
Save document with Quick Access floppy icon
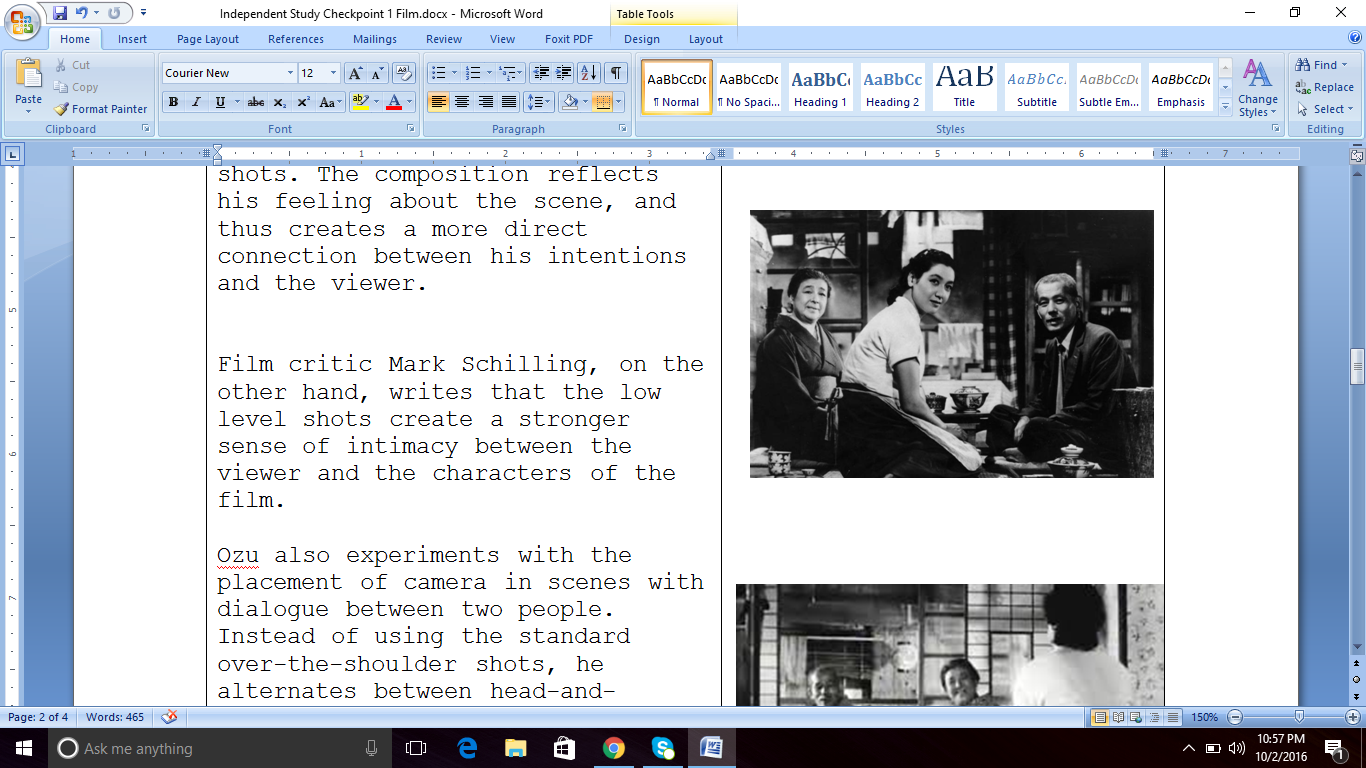(x=60, y=13)
